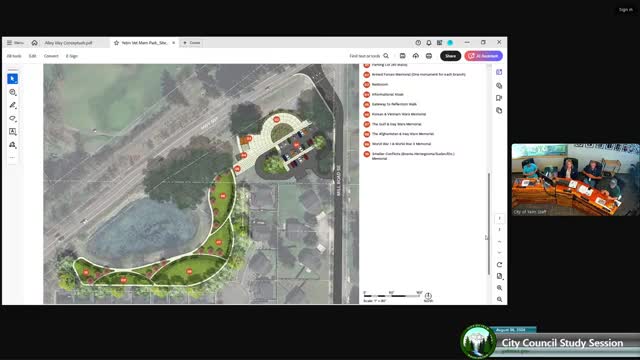Expand more tools ellipsis in left sidebar

coord(12,158)
